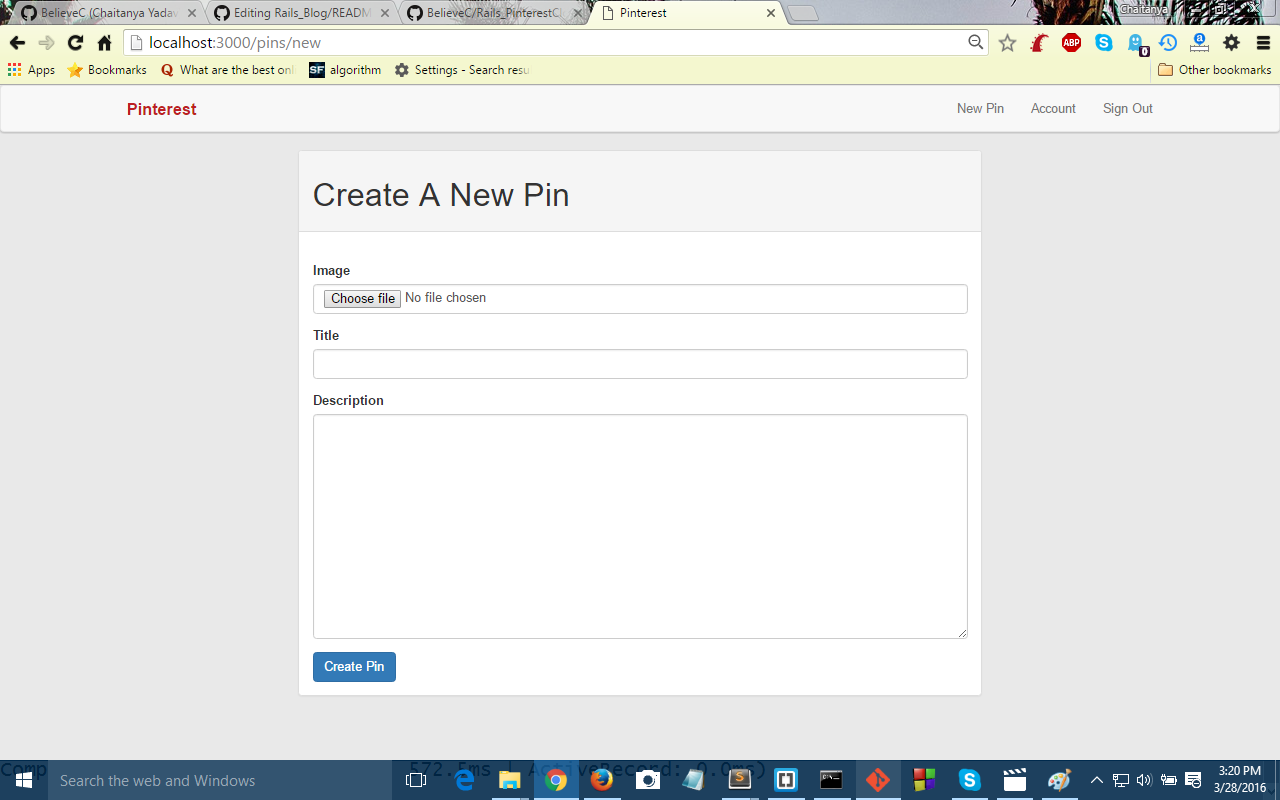The height and width of the screenshot is (800, 1280).
Task: Open the Adblock Plus extension
Action: click(1071, 43)
